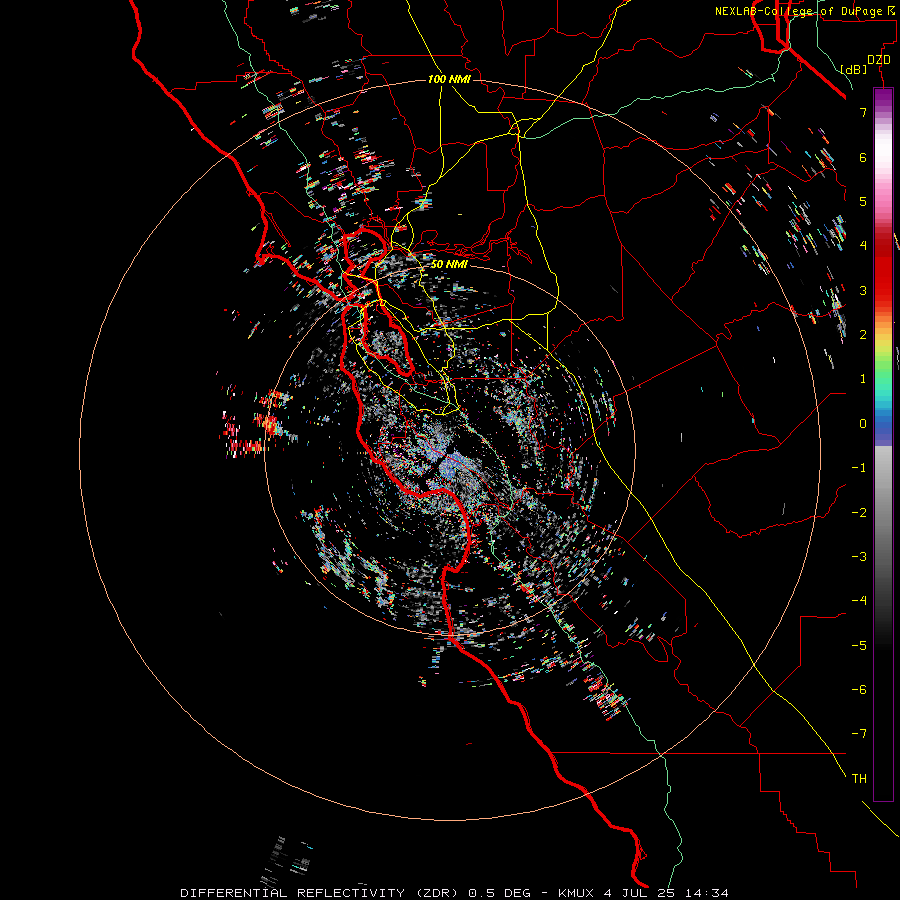This screenshot has height=900, width=900.
Task: Click the 7 value on color scale
Action: [863, 112]
